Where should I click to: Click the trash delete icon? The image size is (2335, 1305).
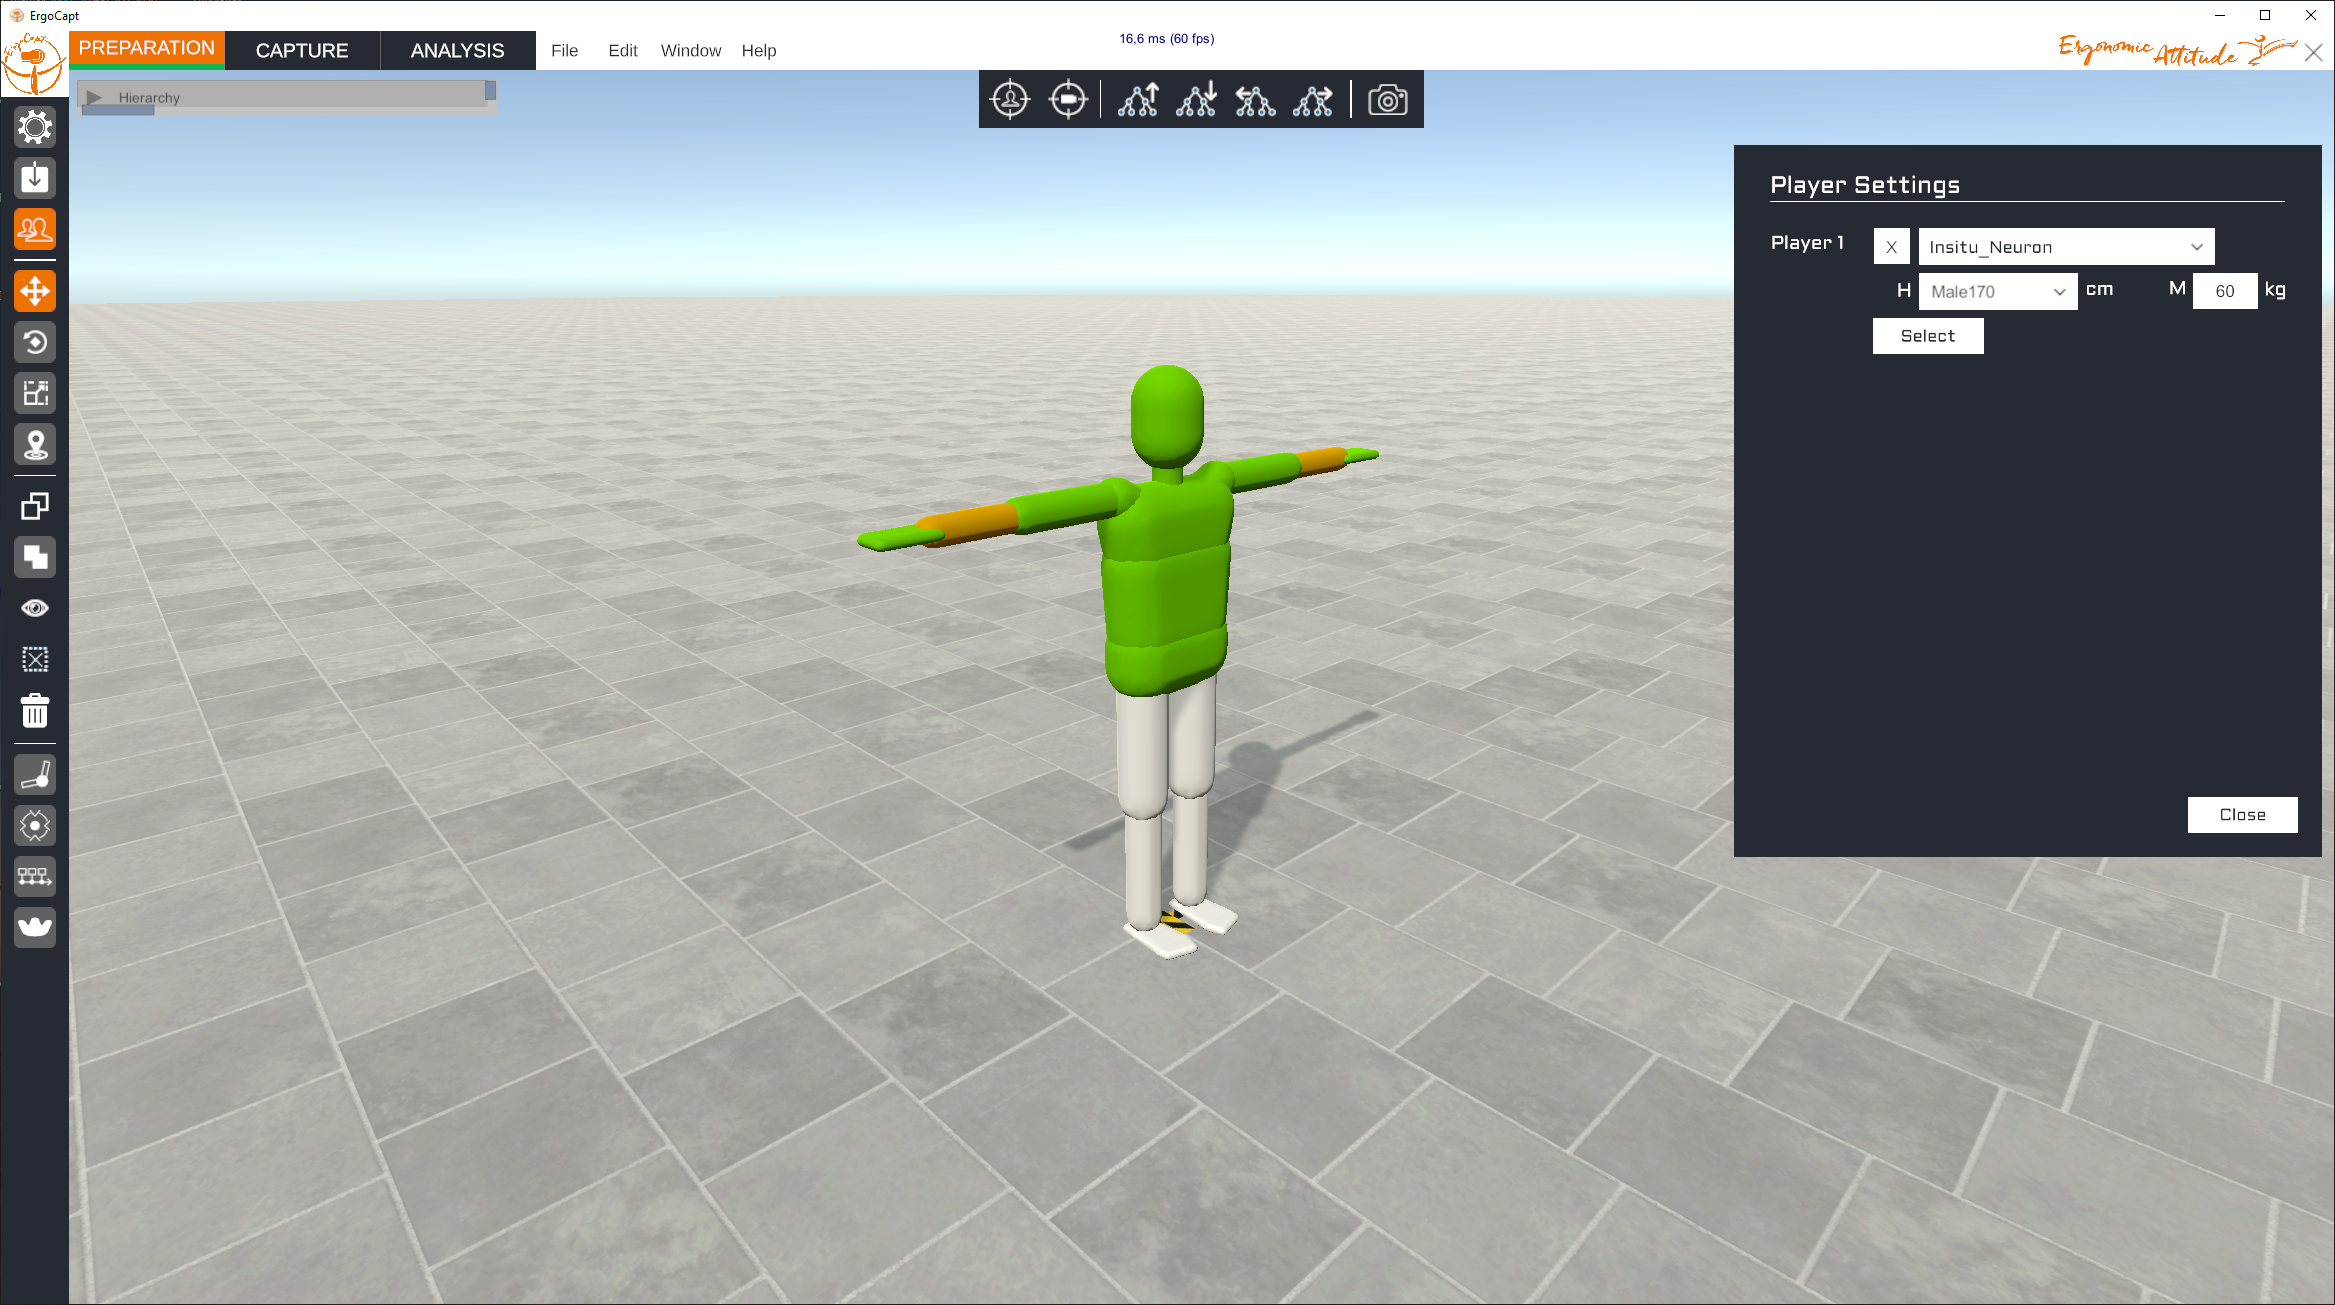(x=35, y=711)
